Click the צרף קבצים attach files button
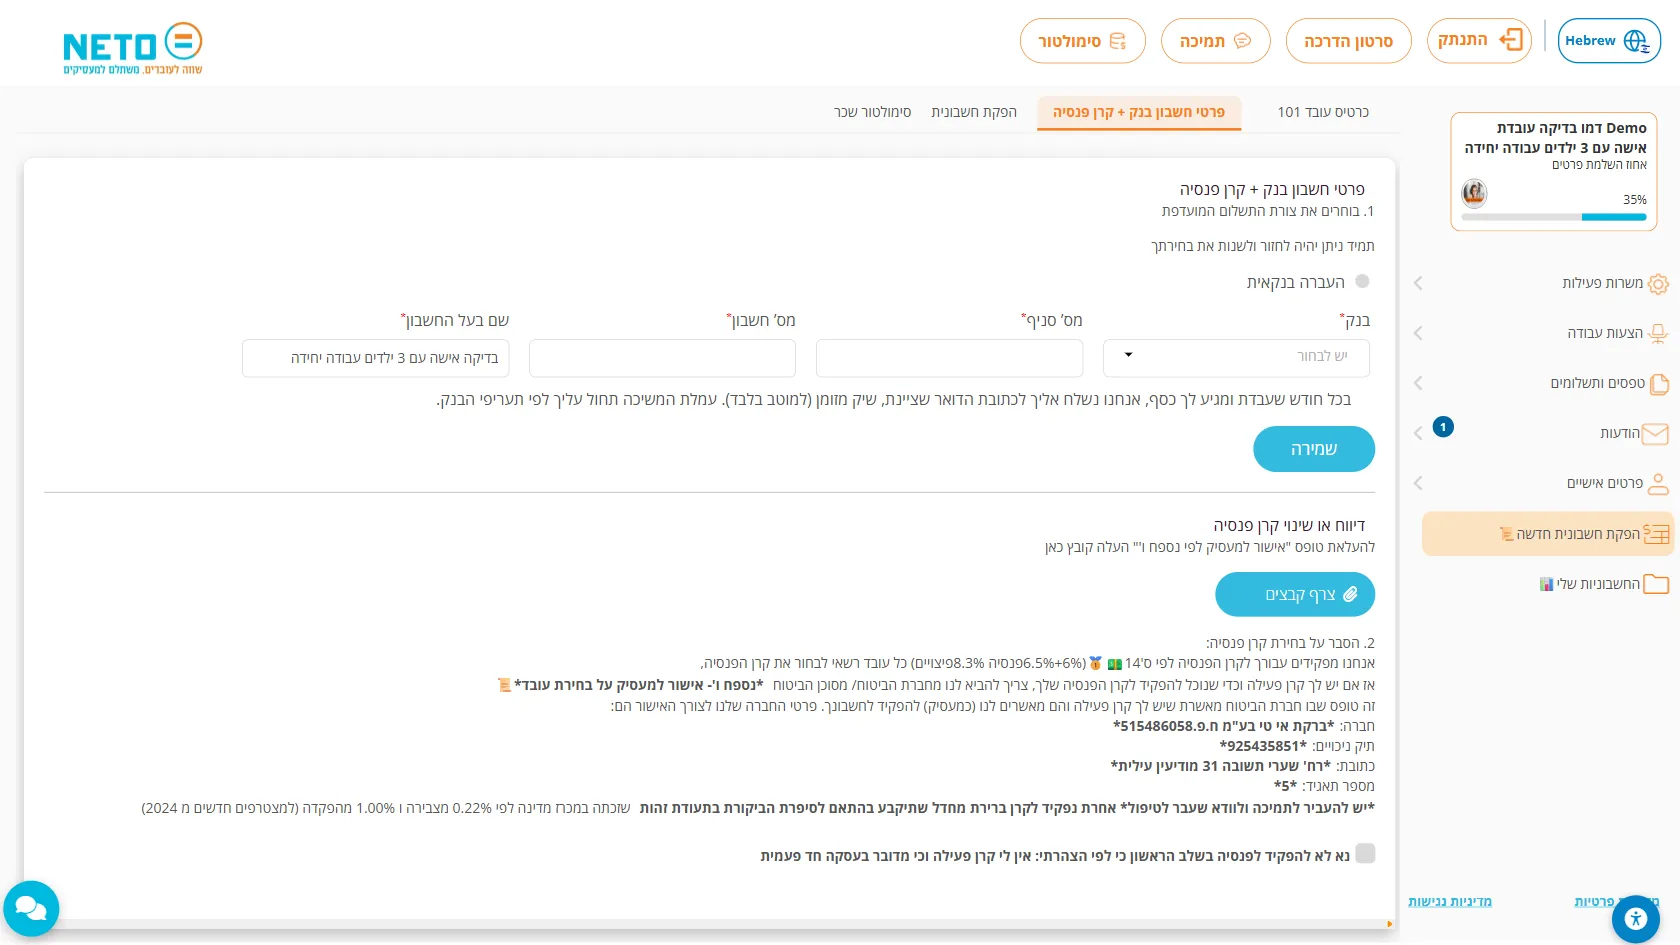1680x945 pixels. [1295, 594]
